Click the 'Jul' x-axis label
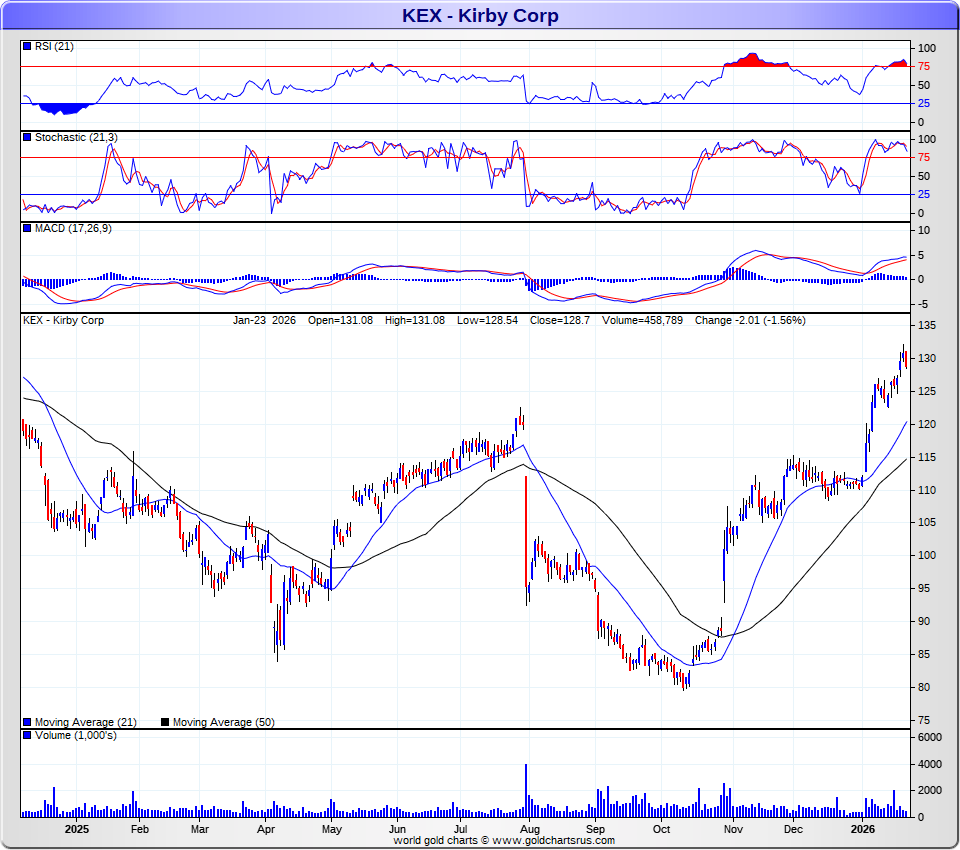The width and height of the screenshot is (960, 850). [x=460, y=829]
